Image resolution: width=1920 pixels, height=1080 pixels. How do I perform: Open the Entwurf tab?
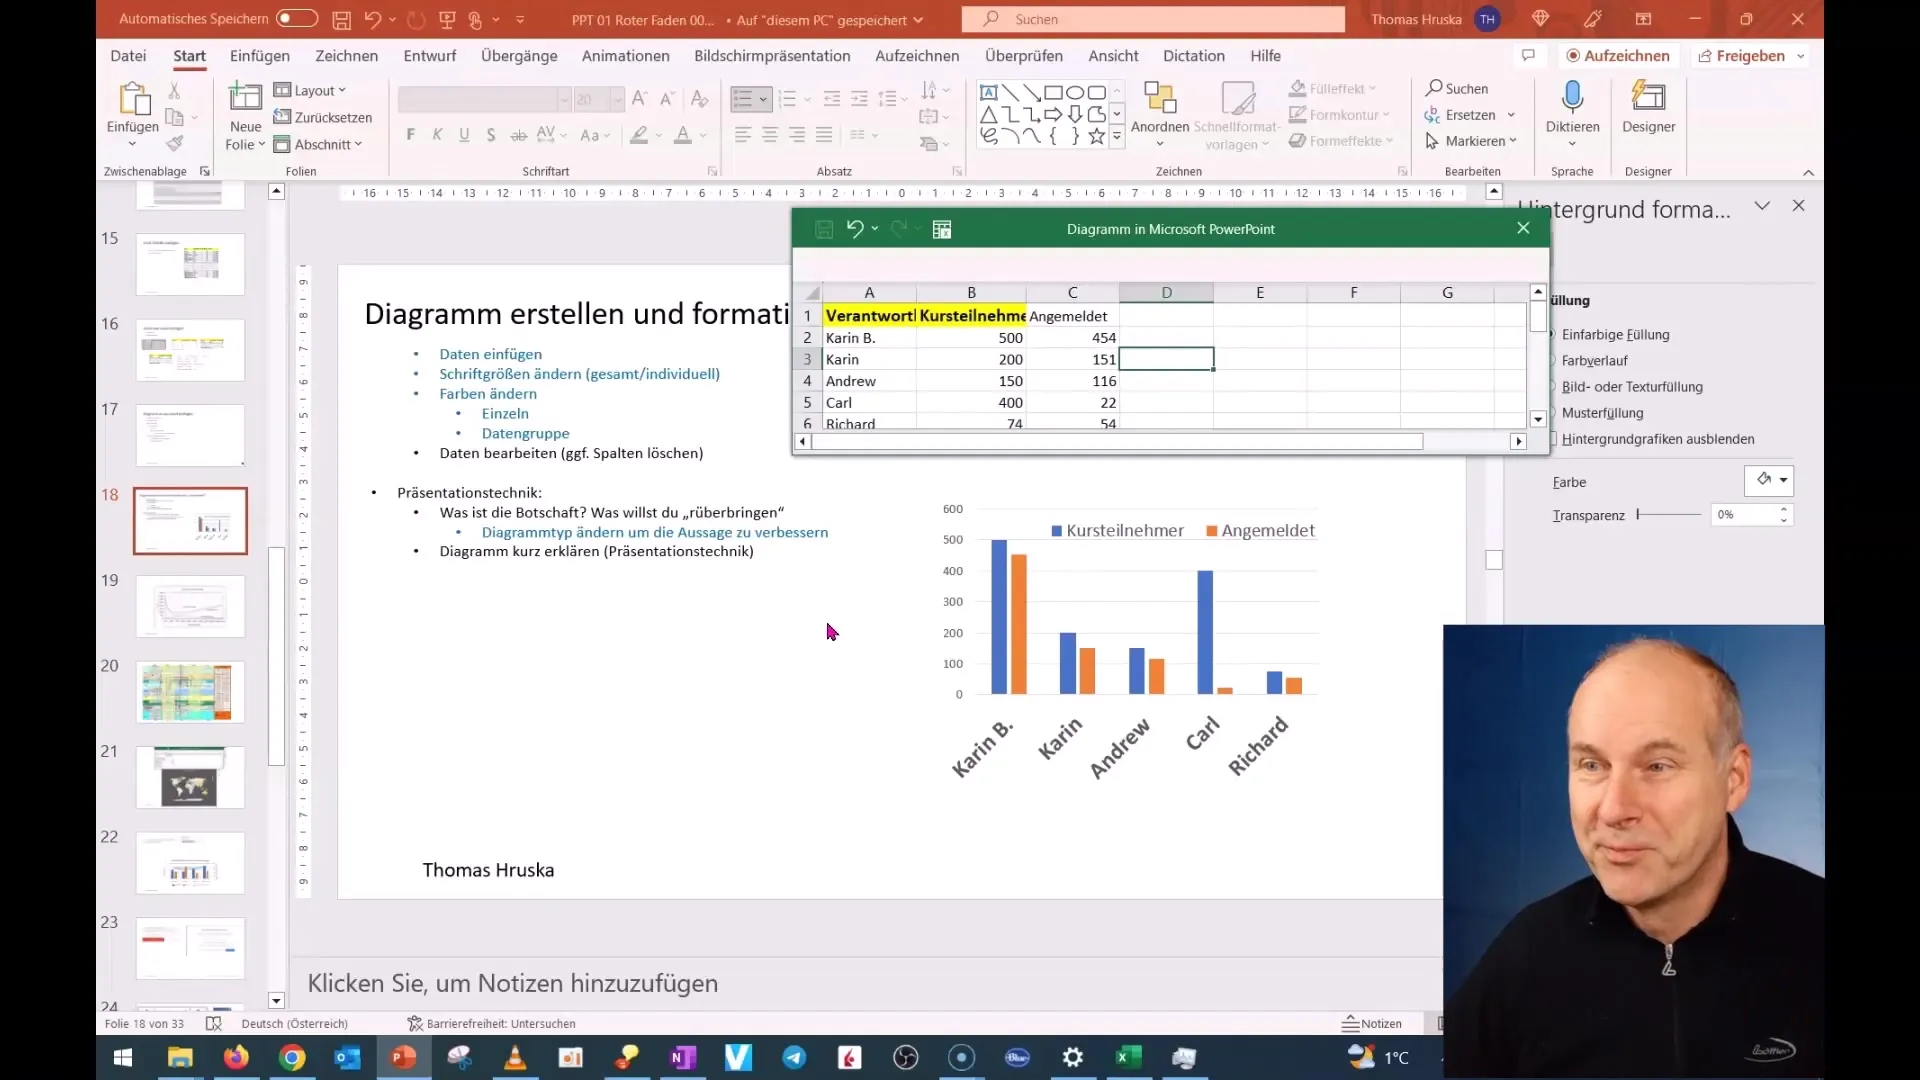[x=429, y=56]
